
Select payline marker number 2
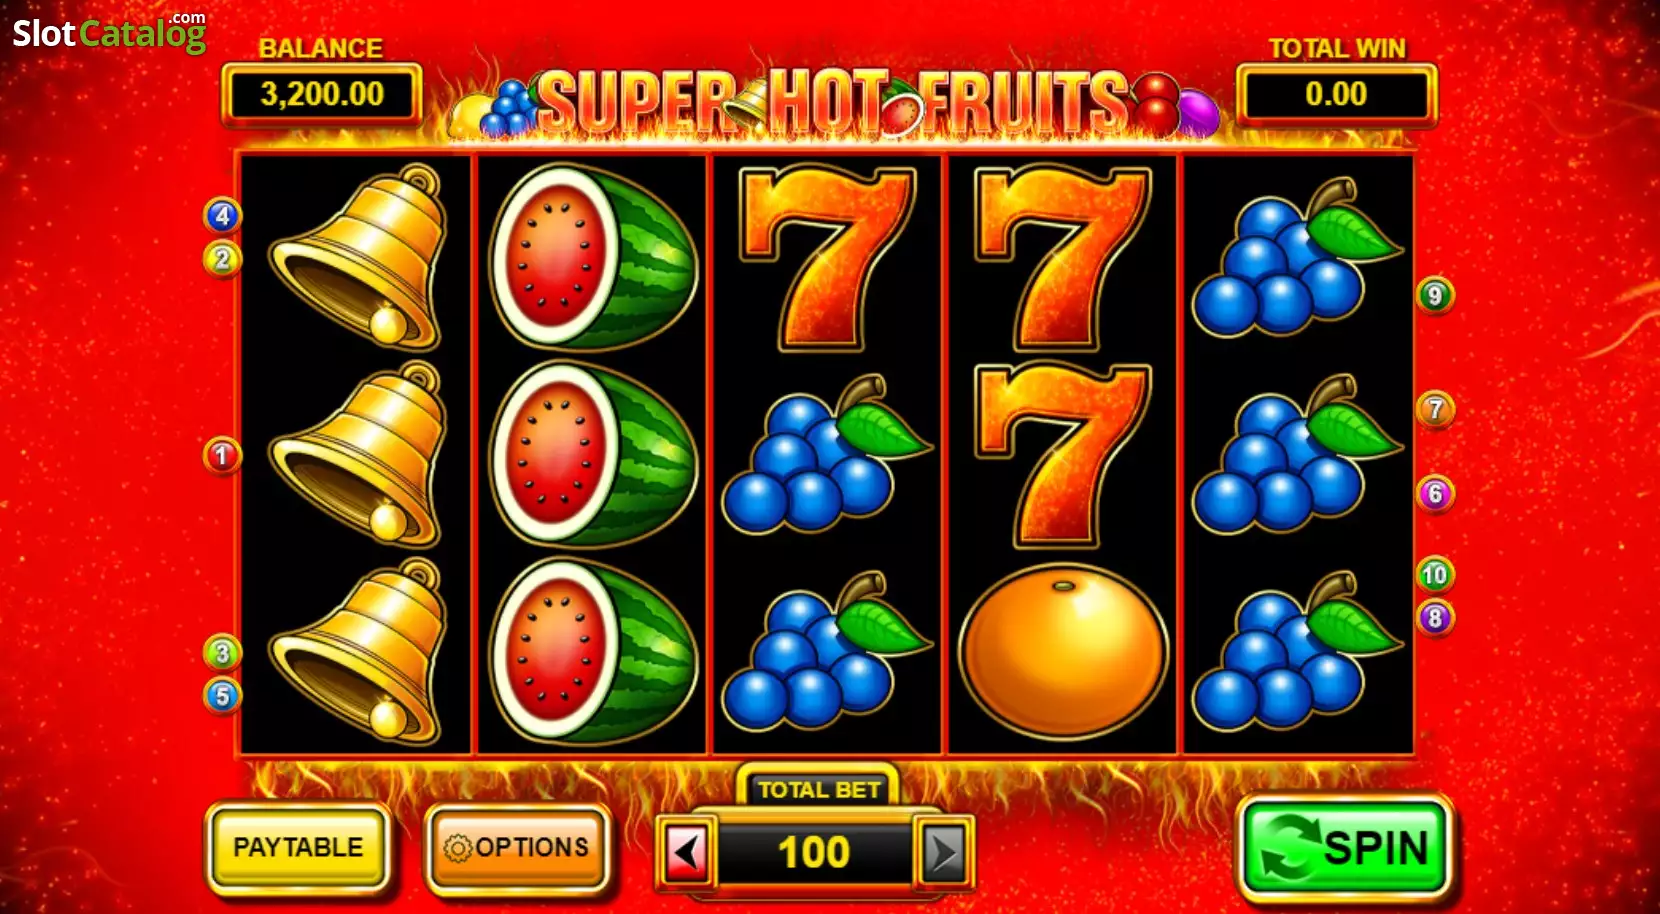(222, 259)
